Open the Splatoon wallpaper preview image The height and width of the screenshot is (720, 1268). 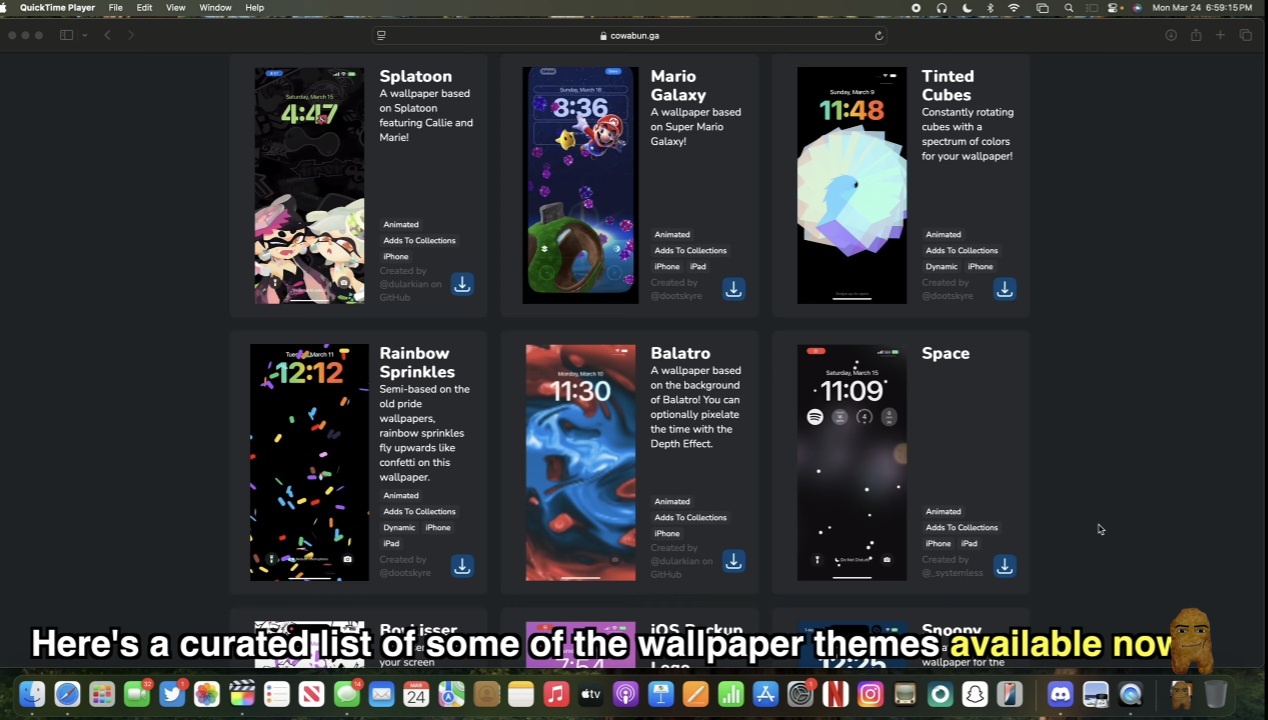coord(309,185)
